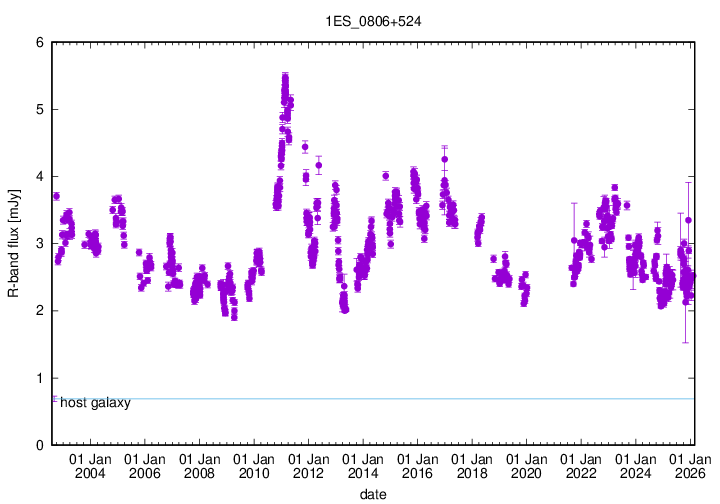Click the y-axis tick label 3
The image size is (720, 504).
(39, 244)
